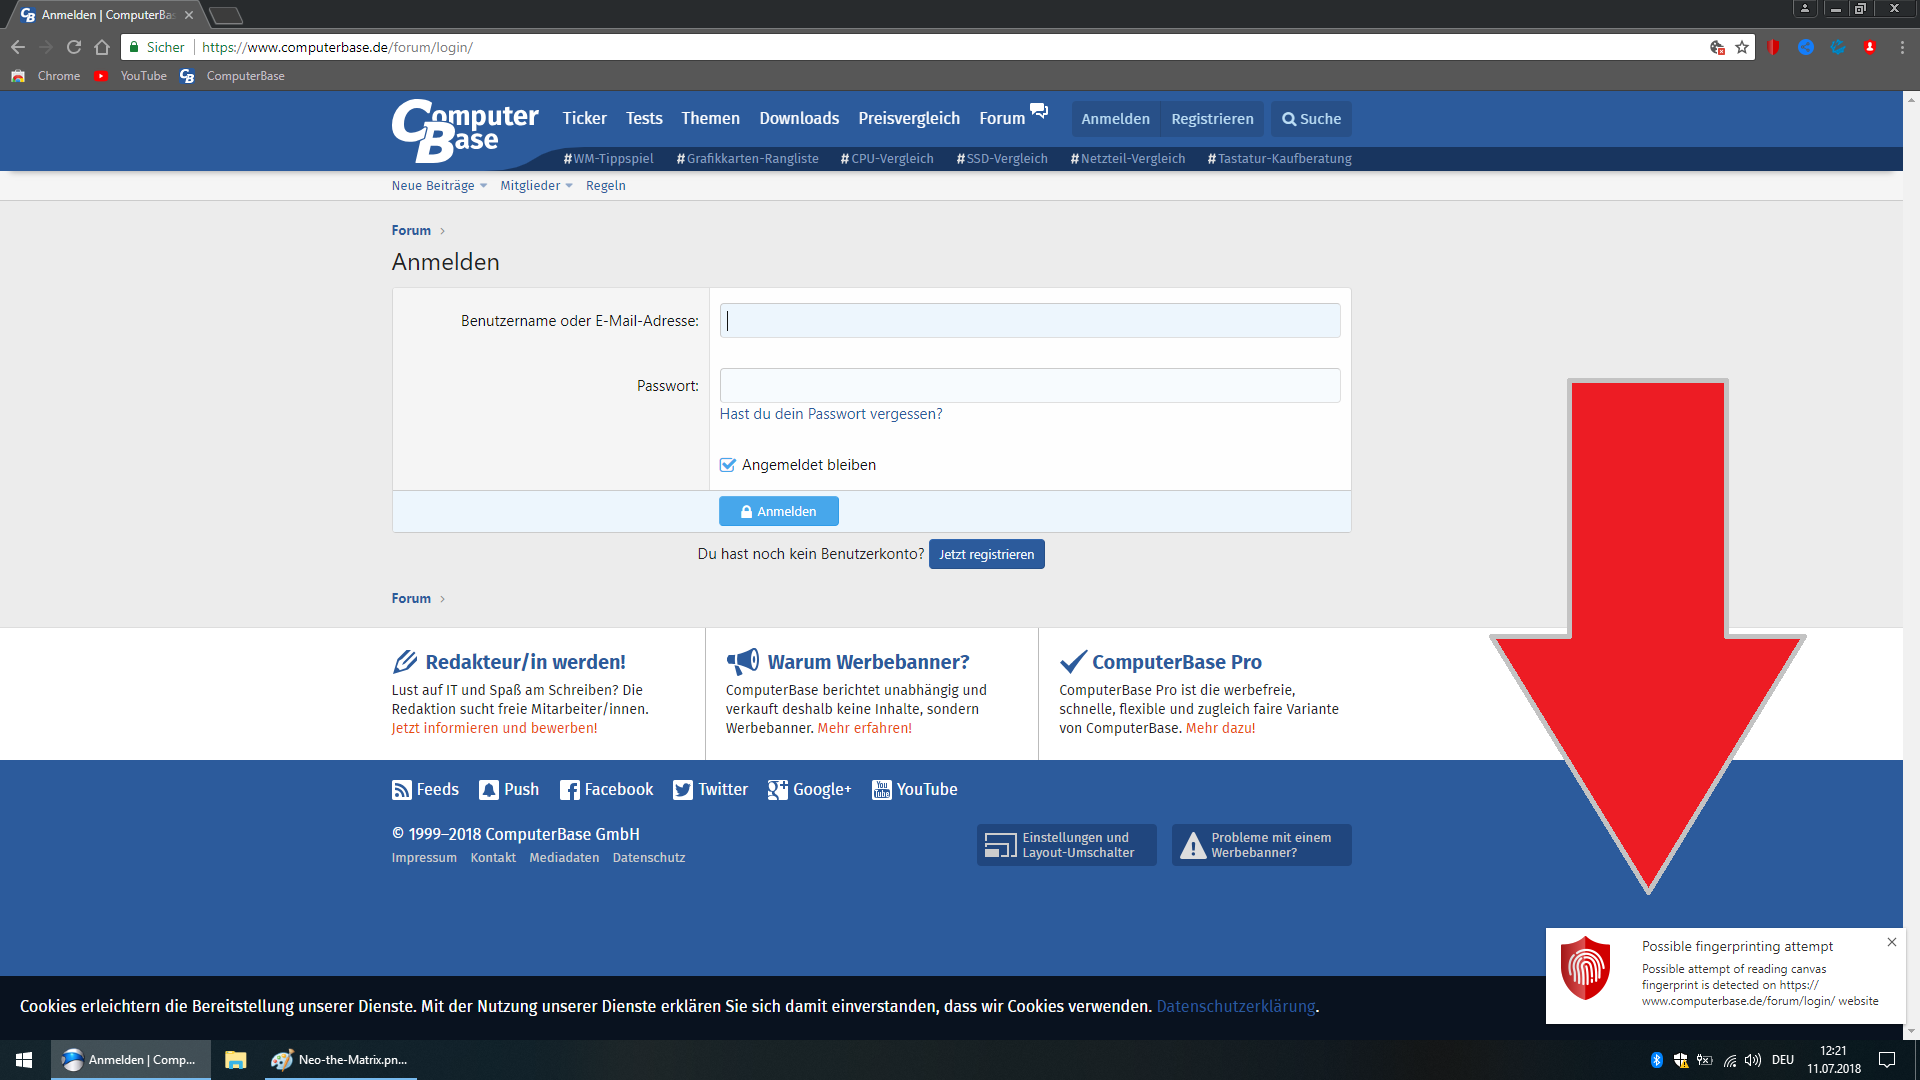Focus the Passwort input field
The width and height of the screenshot is (1920, 1080).
tap(1029, 386)
